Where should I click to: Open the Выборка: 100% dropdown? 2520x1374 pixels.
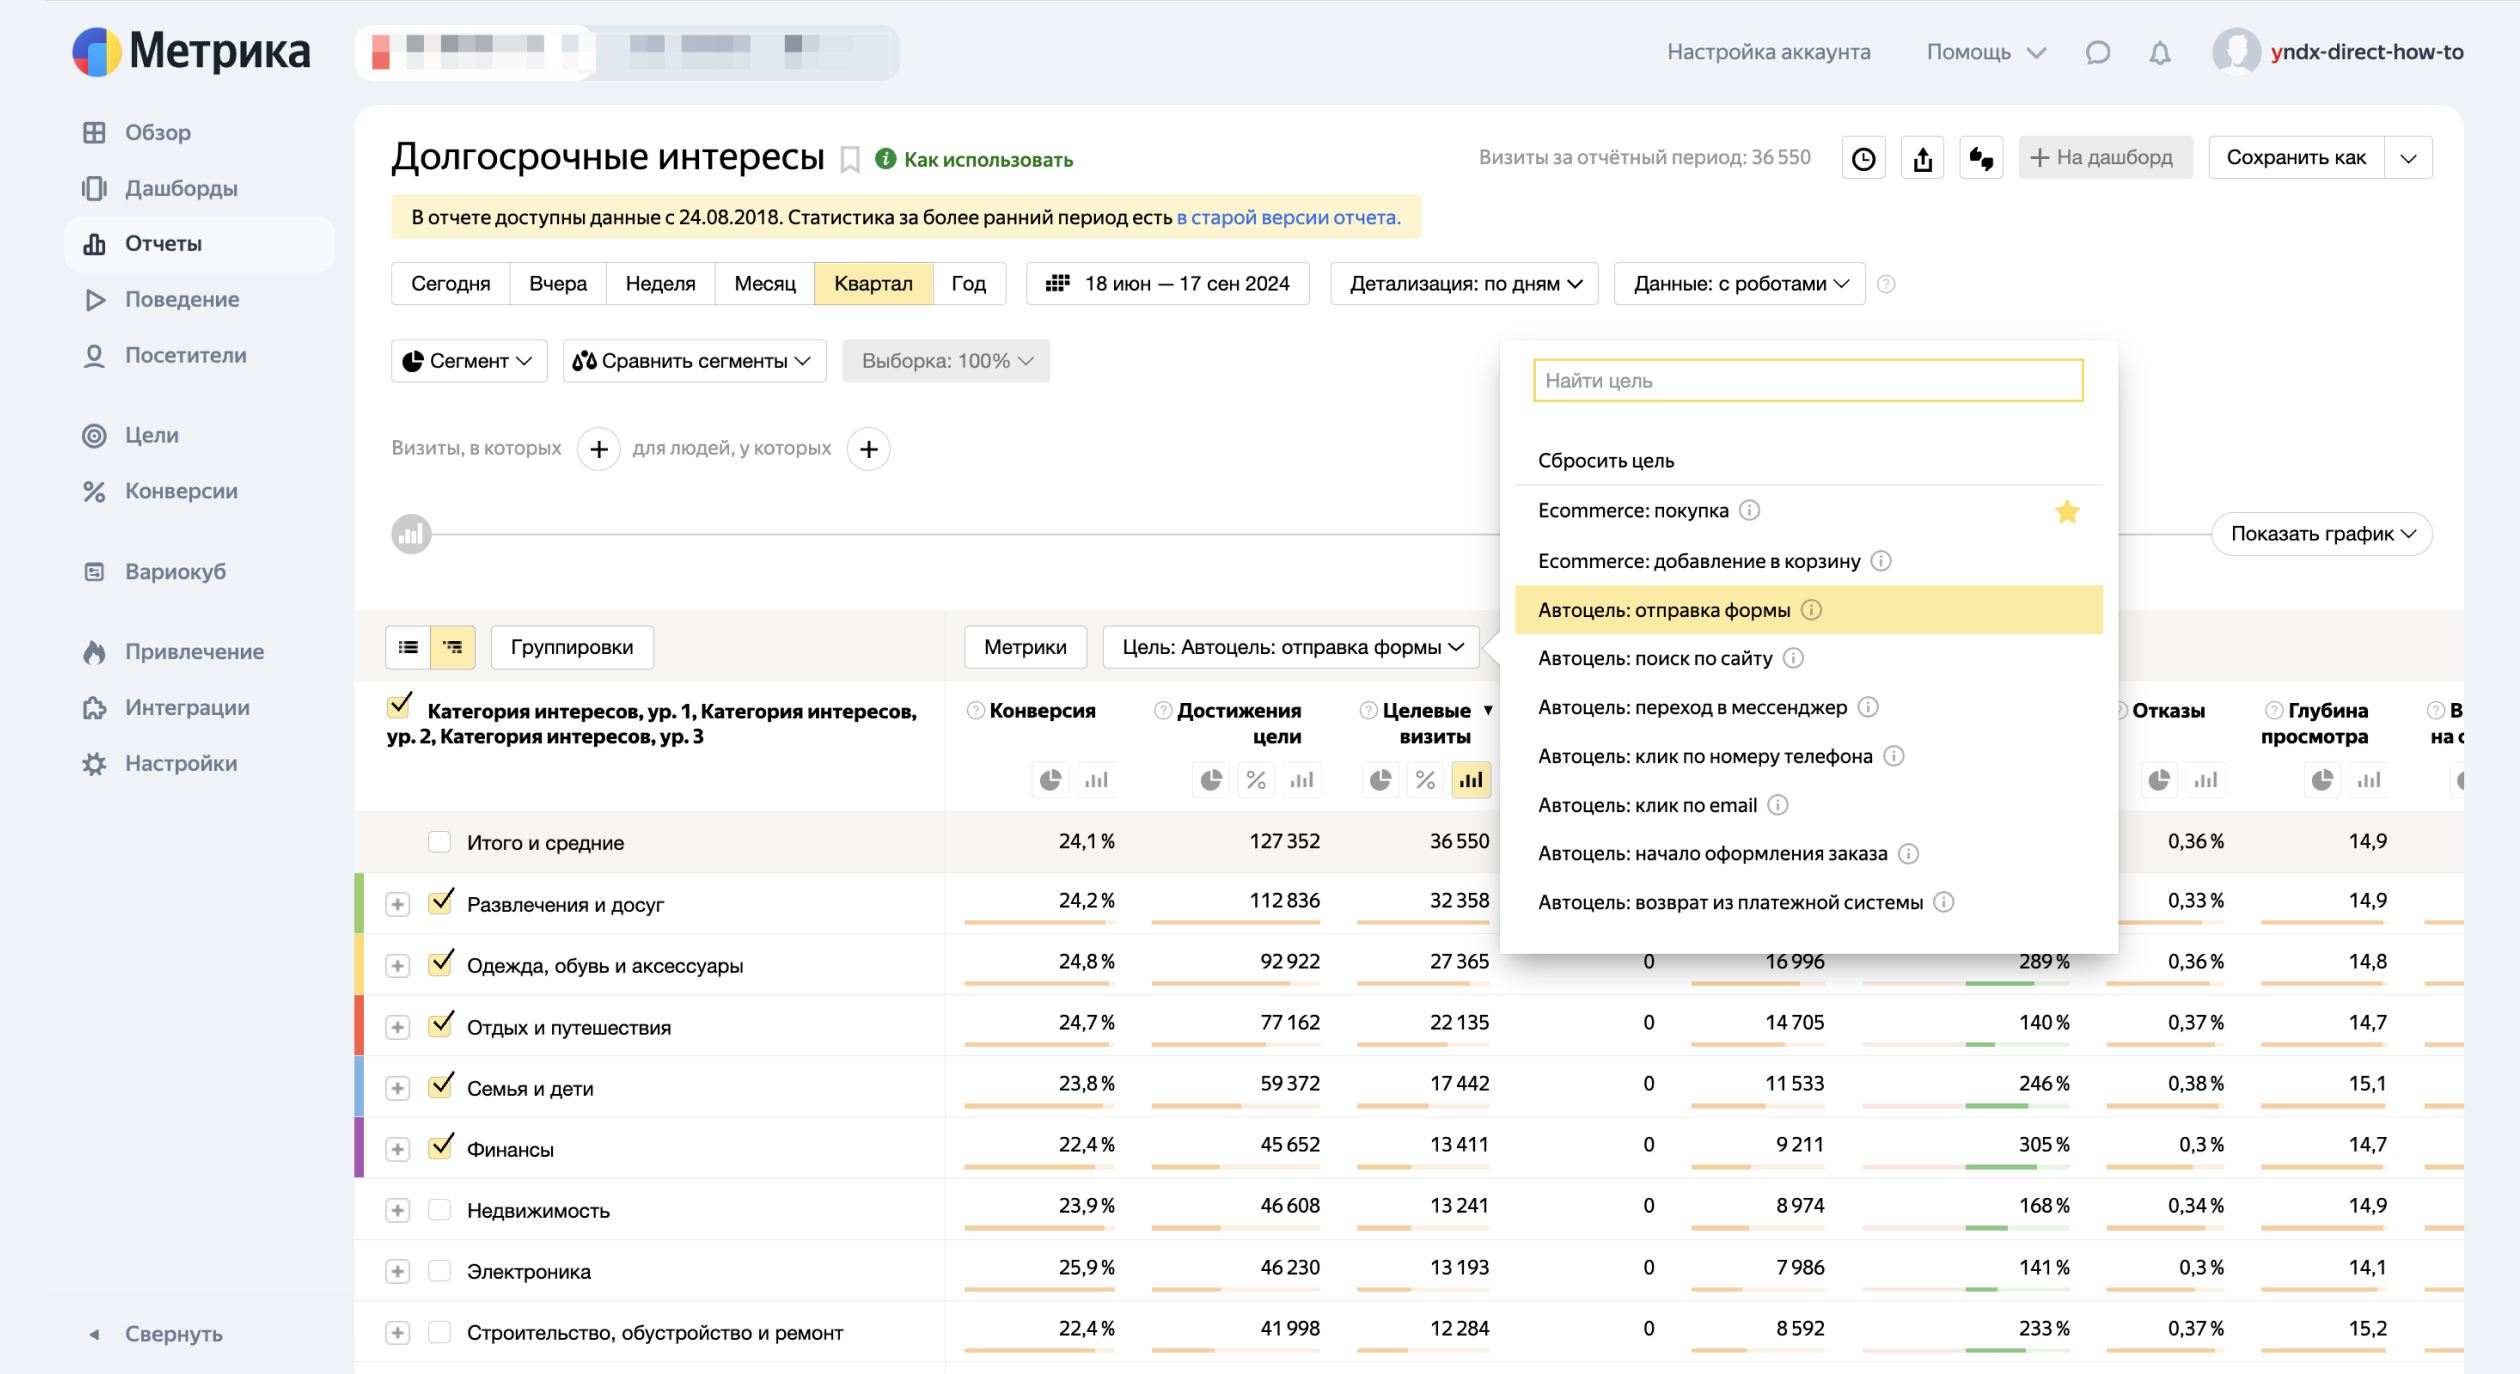coord(946,361)
